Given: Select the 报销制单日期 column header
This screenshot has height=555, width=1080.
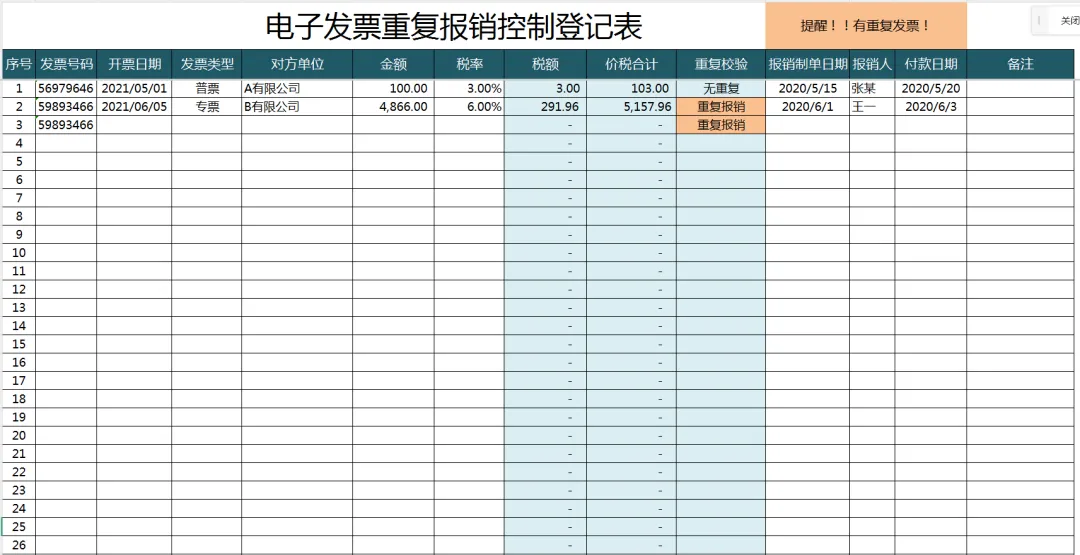Looking at the screenshot, I should [807, 65].
